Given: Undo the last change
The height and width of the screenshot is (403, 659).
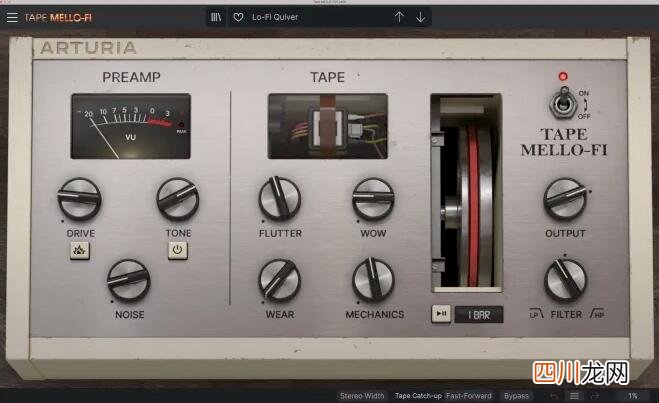Looking at the screenshot, I should click(554, 396).
